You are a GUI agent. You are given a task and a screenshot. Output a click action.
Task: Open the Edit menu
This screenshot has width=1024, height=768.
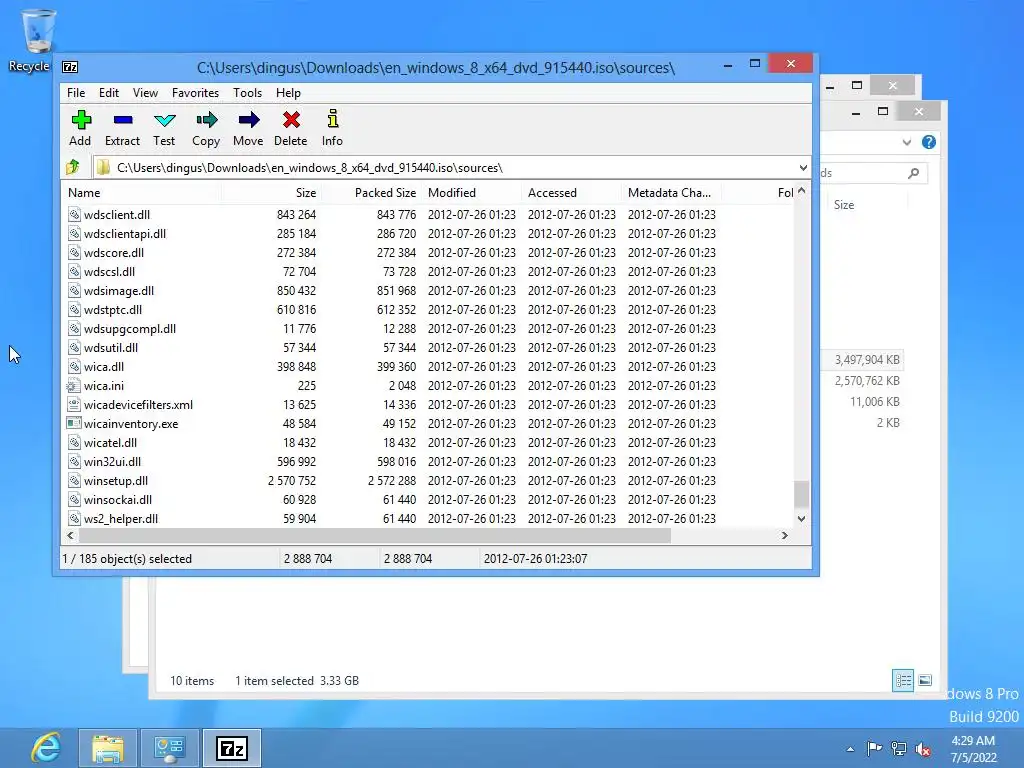point(108,93)
